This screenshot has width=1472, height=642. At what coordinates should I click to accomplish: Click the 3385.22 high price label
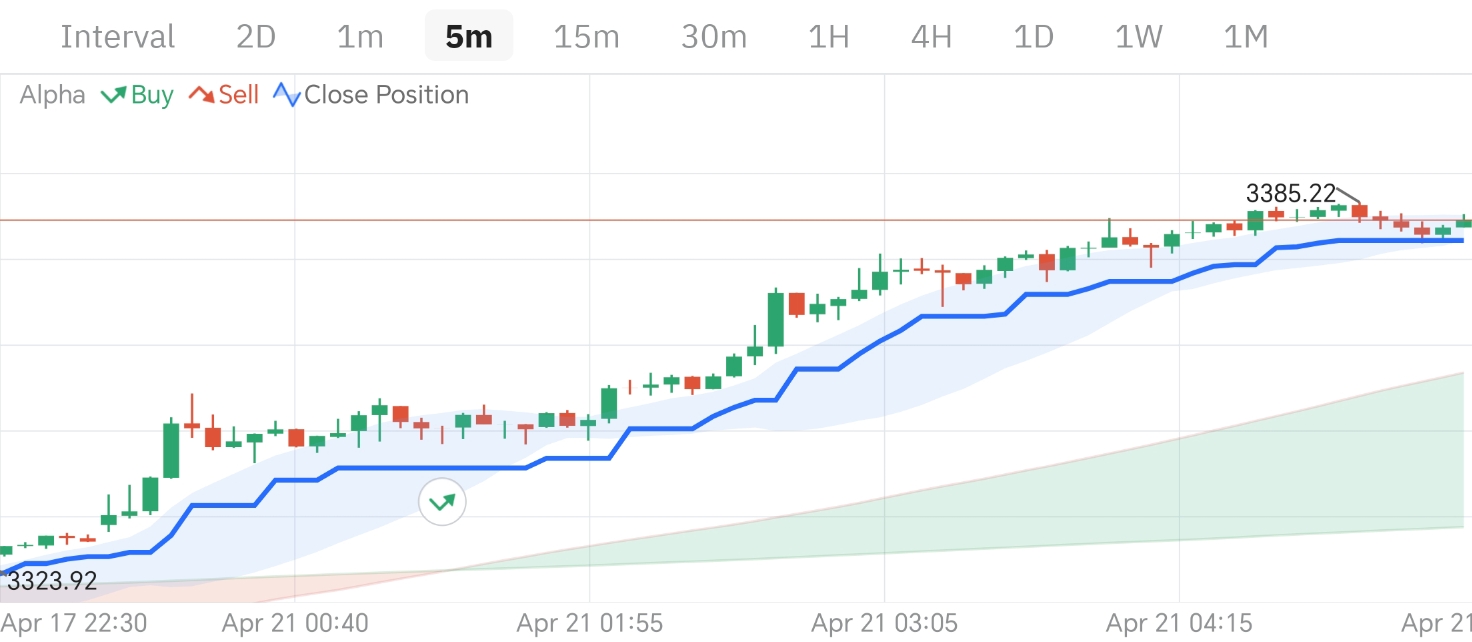1290,193
